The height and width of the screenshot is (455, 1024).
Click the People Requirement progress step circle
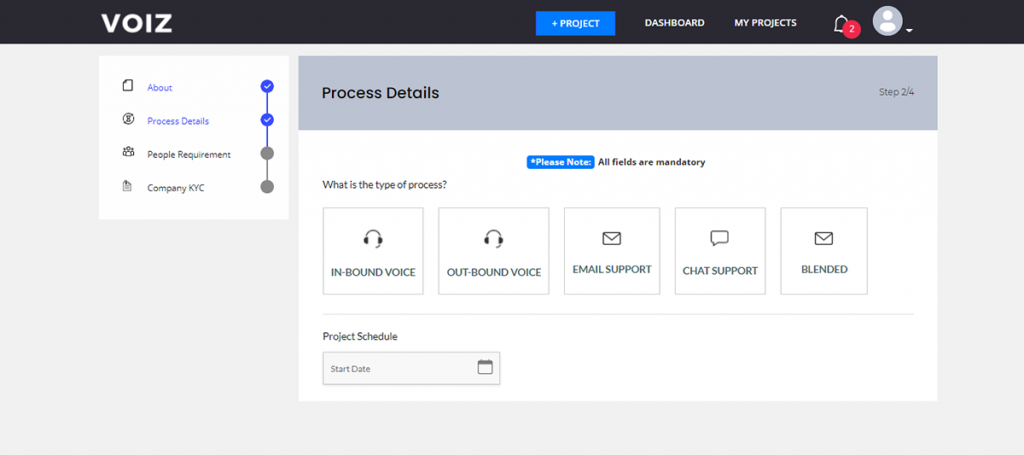pos(266,153)
